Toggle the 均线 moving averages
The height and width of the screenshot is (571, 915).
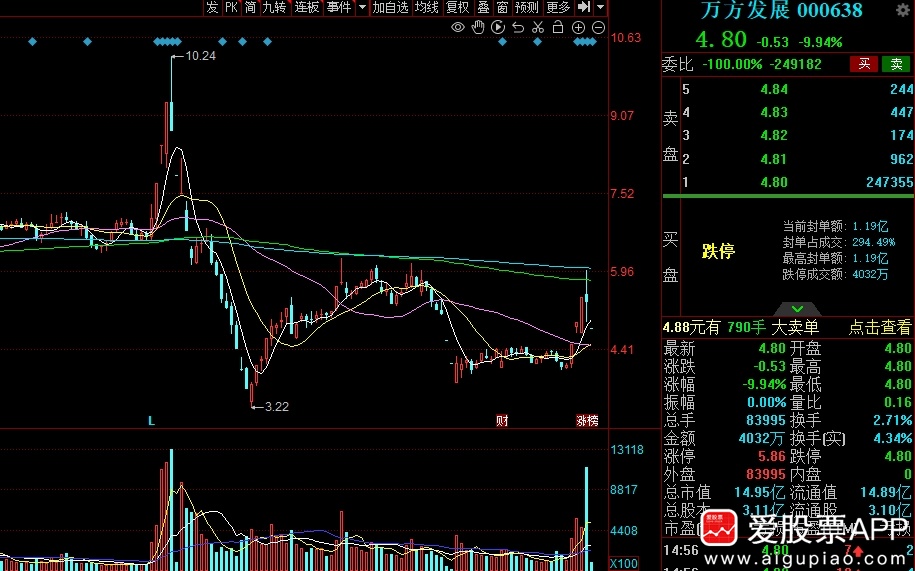click(427, 7)
